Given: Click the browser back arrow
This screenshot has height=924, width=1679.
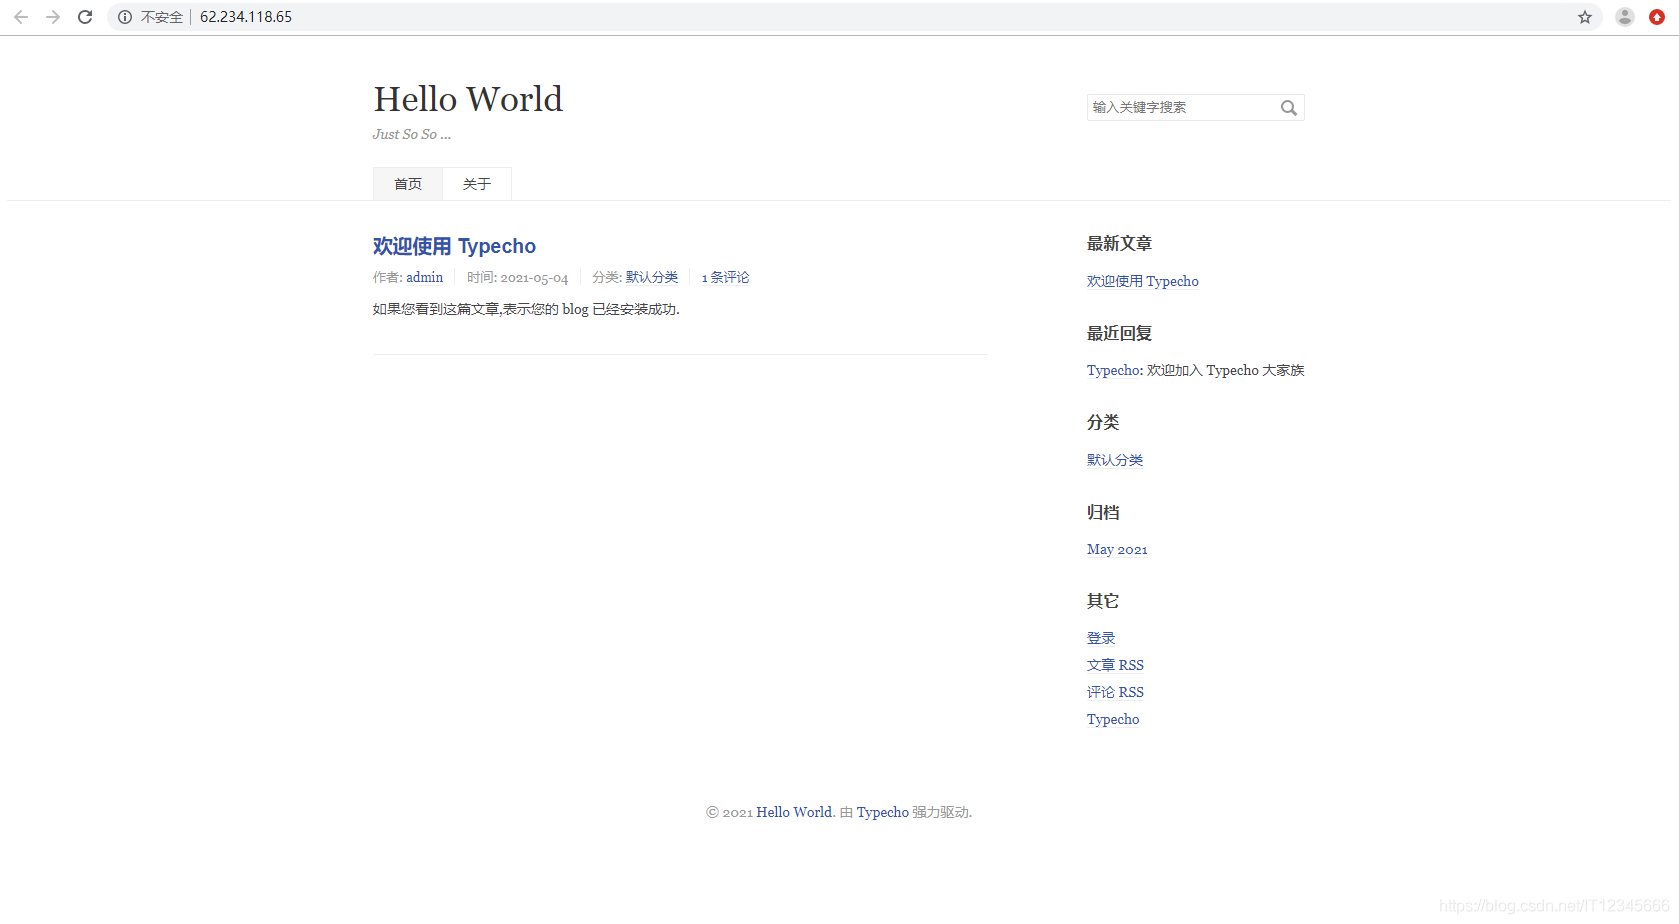Looking at the screenshot, I should tap(21, 17).
